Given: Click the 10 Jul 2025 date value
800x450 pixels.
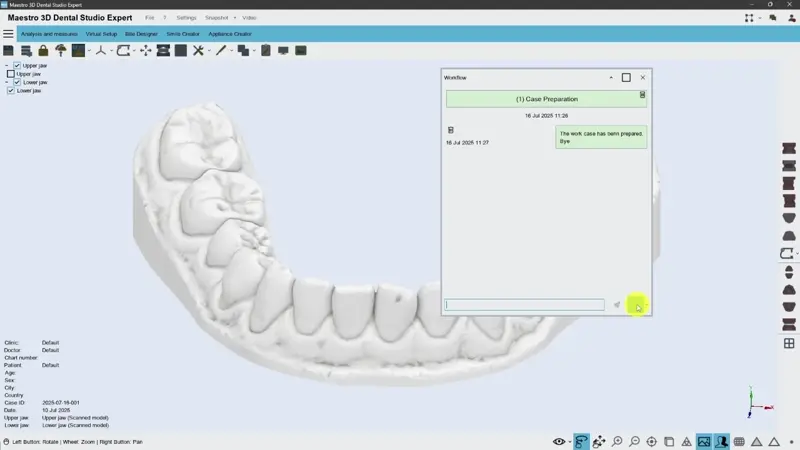Looking at the screenshot, I should [56, 410].
